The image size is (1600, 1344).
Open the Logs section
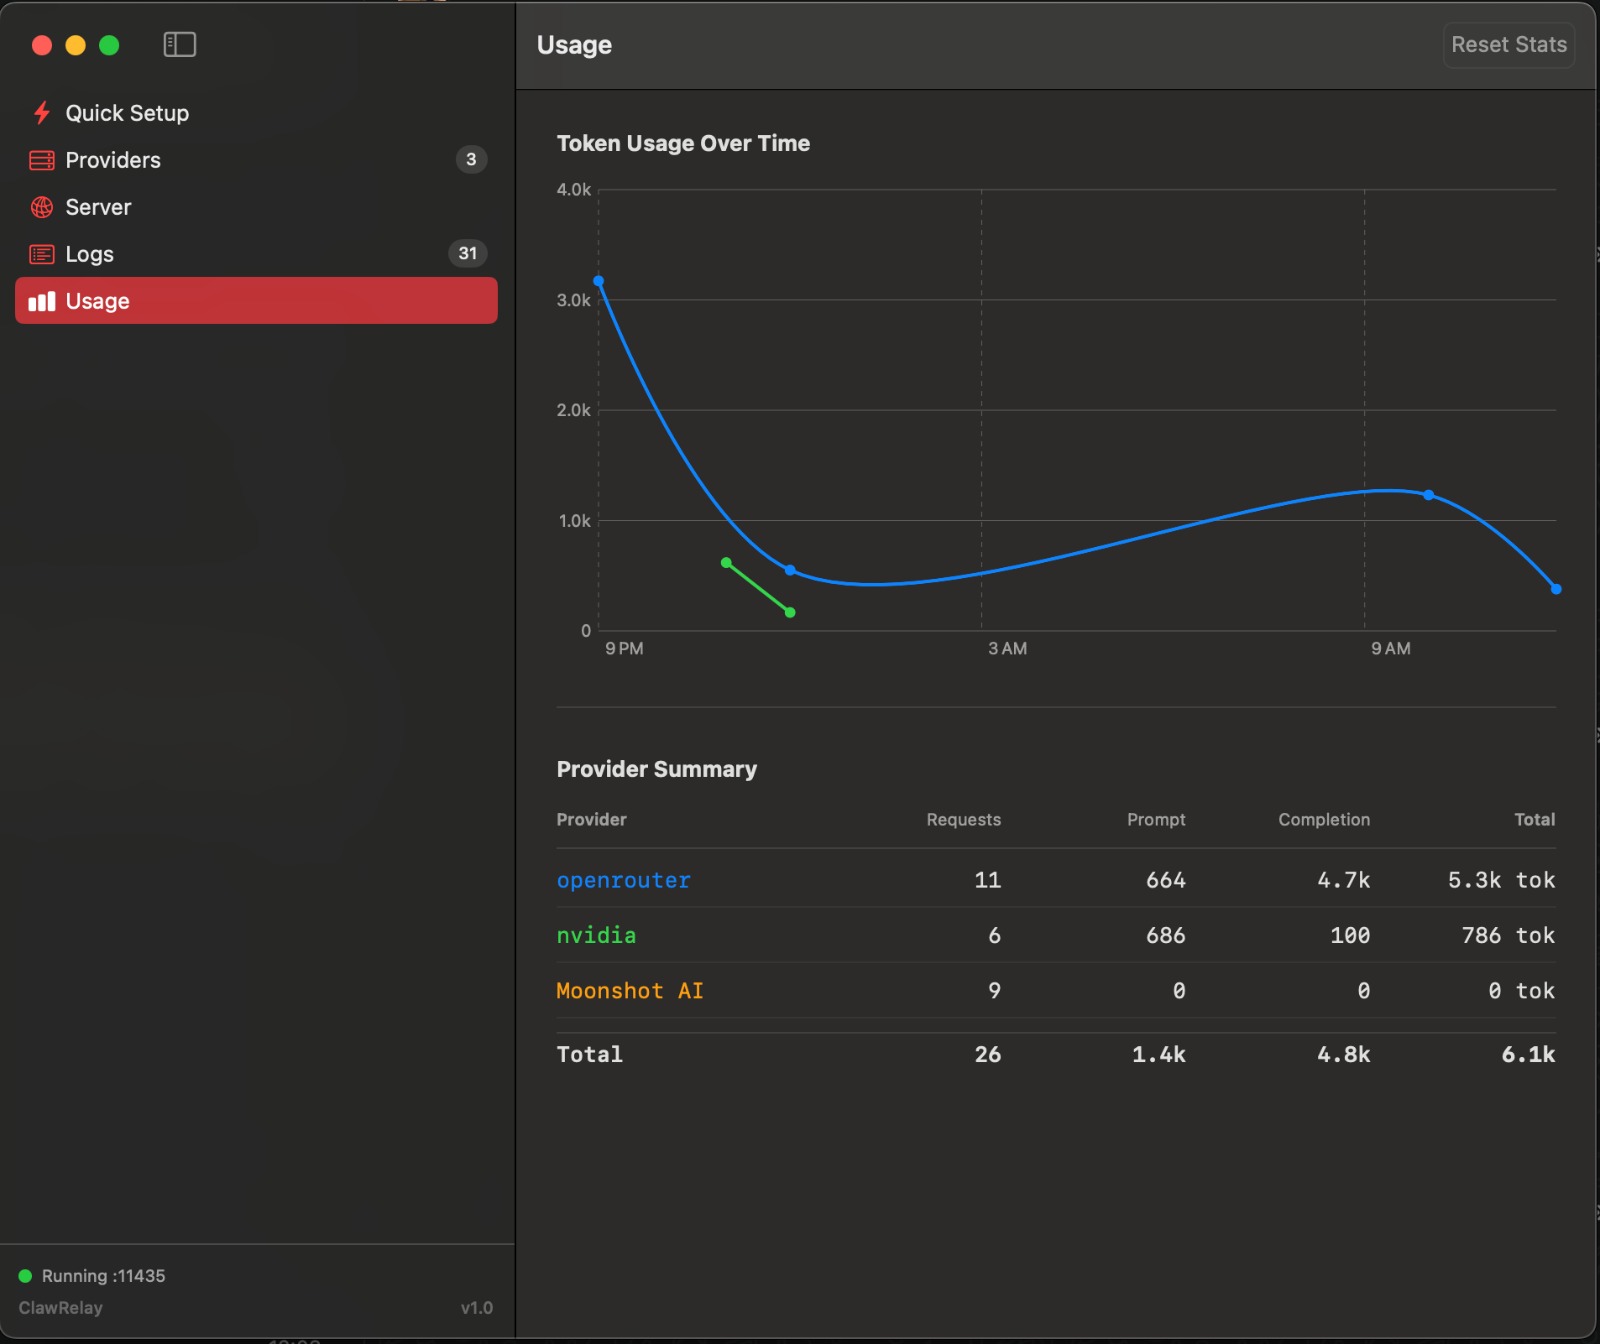[256, 254]
